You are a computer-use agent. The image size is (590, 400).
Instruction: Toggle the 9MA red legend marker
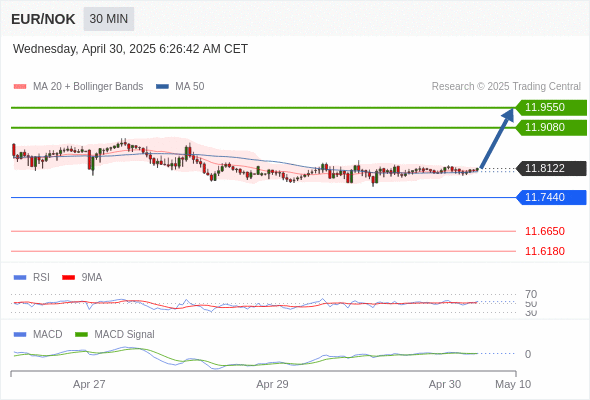tap(68, 278)
